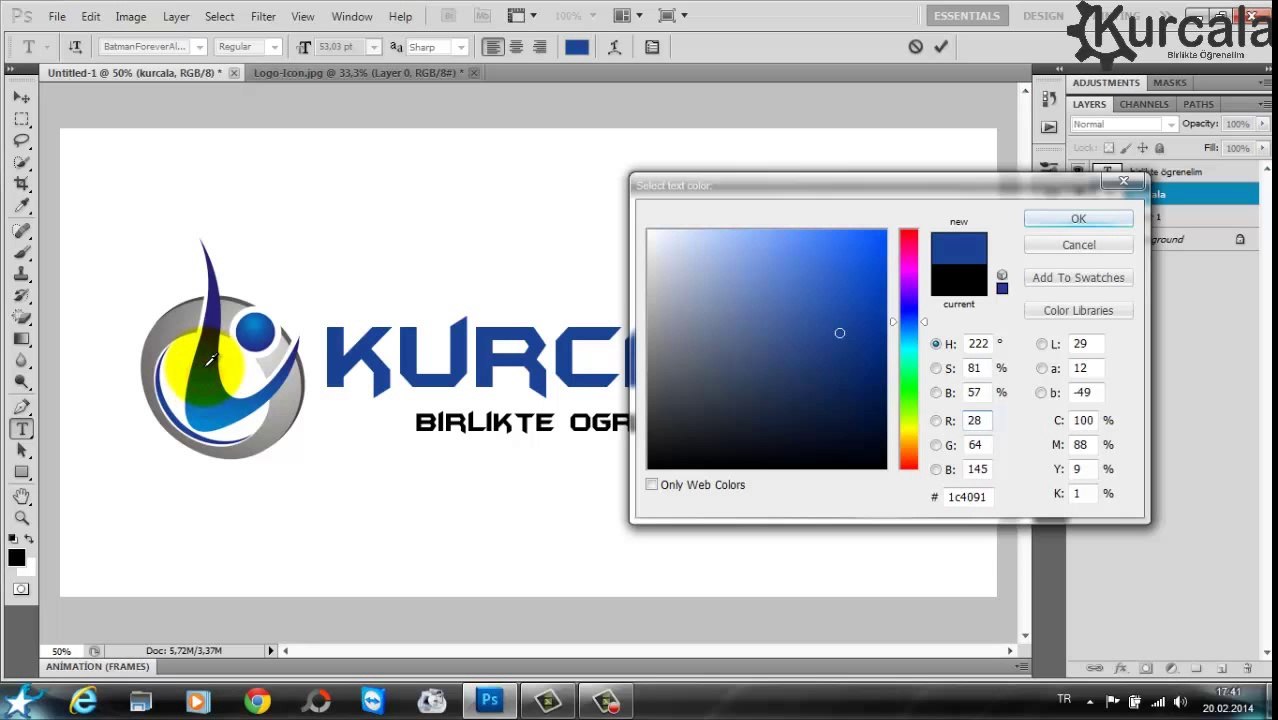Click the toggle text orientation icon
Screen dimensions: 1278x720
pyautogui.click(x=75, y=47)
